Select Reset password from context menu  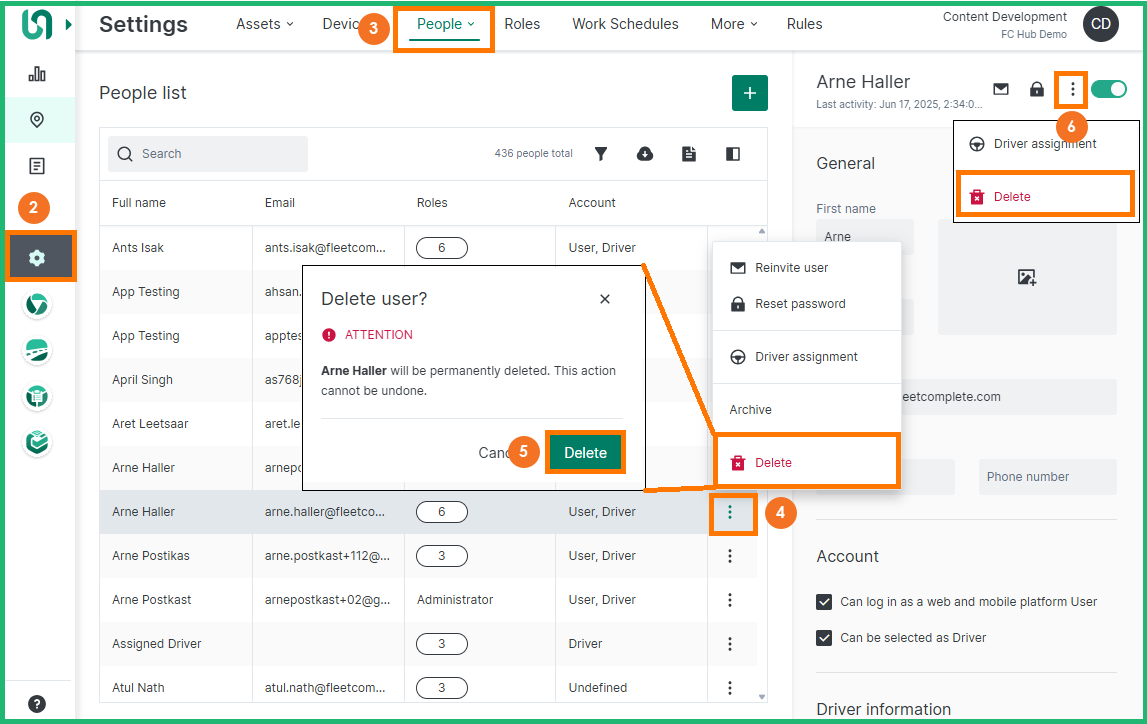click(800, 304)
